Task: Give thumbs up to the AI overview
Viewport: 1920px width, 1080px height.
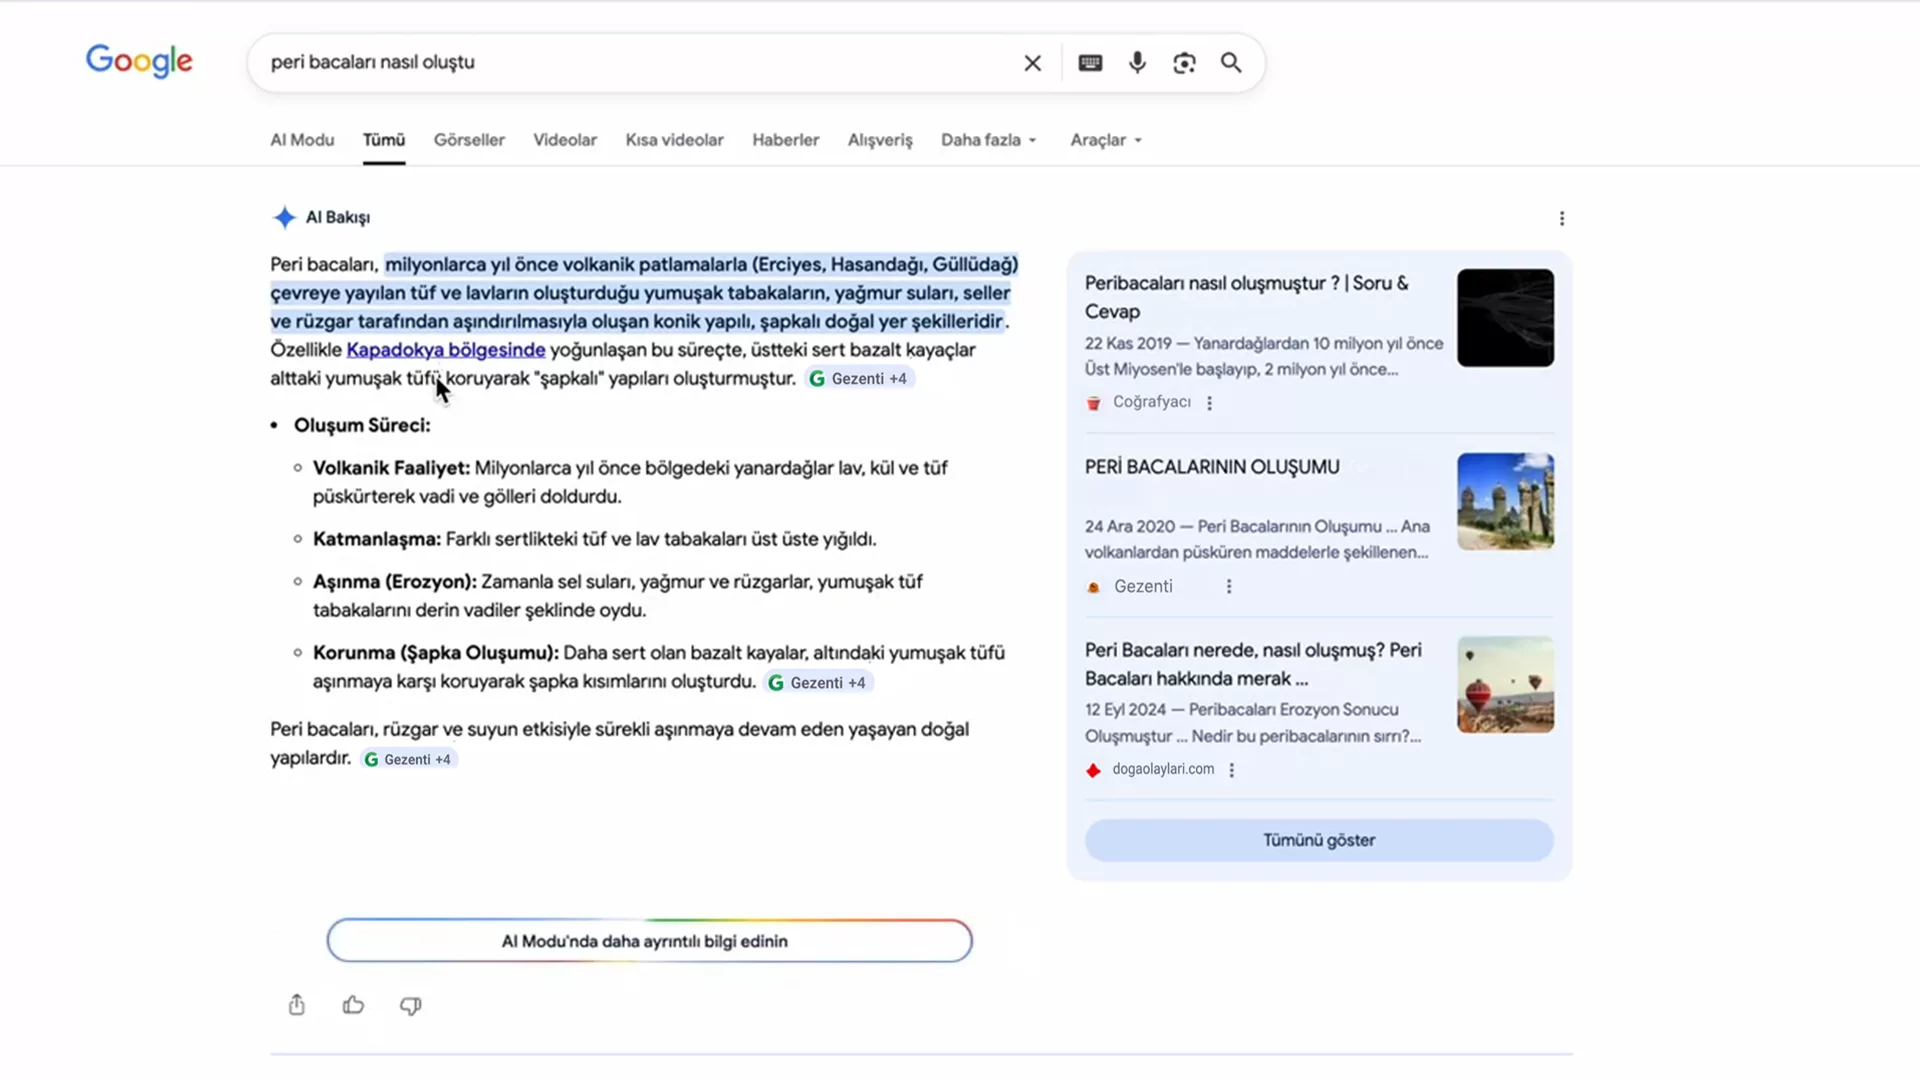Action: (354, 1005)
